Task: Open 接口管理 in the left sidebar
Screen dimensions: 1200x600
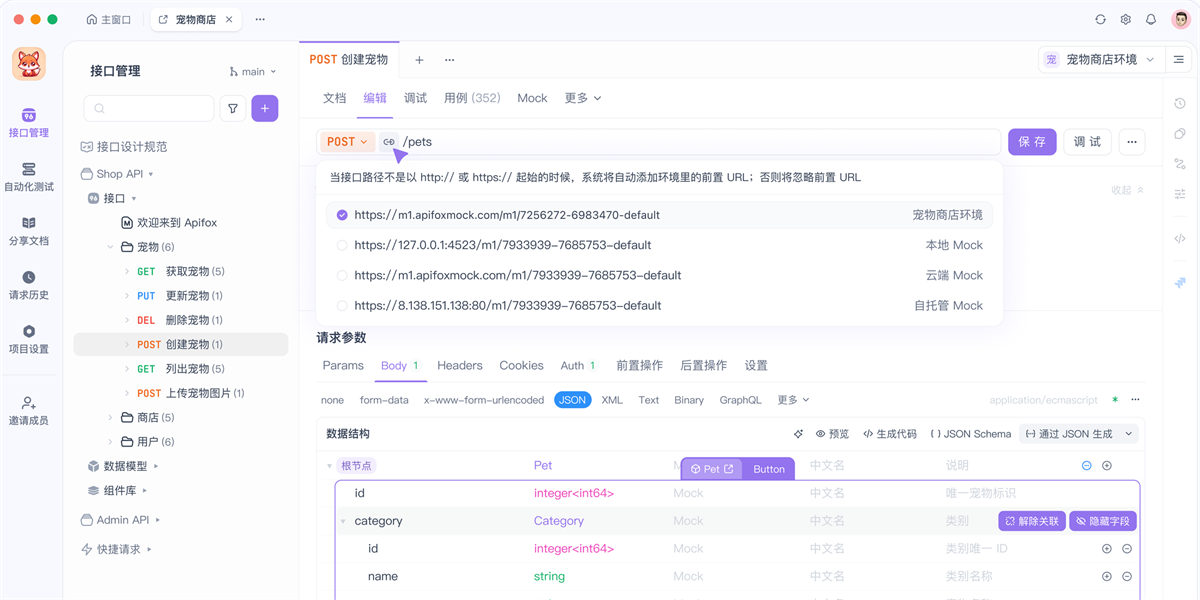Action: coord(29,123)
